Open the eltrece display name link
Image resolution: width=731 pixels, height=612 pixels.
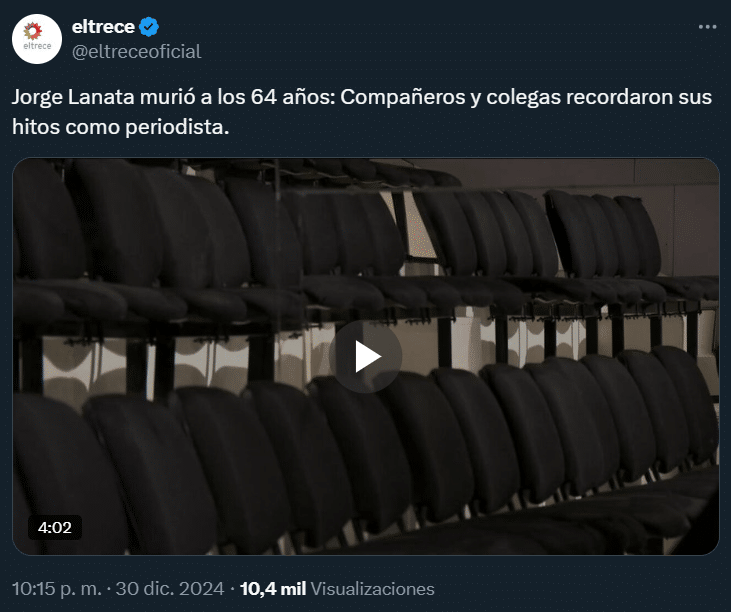click(x=103, y=27)
